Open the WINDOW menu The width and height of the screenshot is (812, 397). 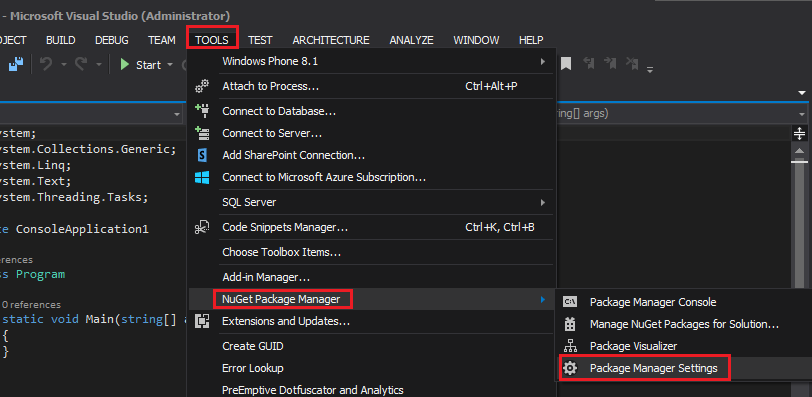click(476, 40)
